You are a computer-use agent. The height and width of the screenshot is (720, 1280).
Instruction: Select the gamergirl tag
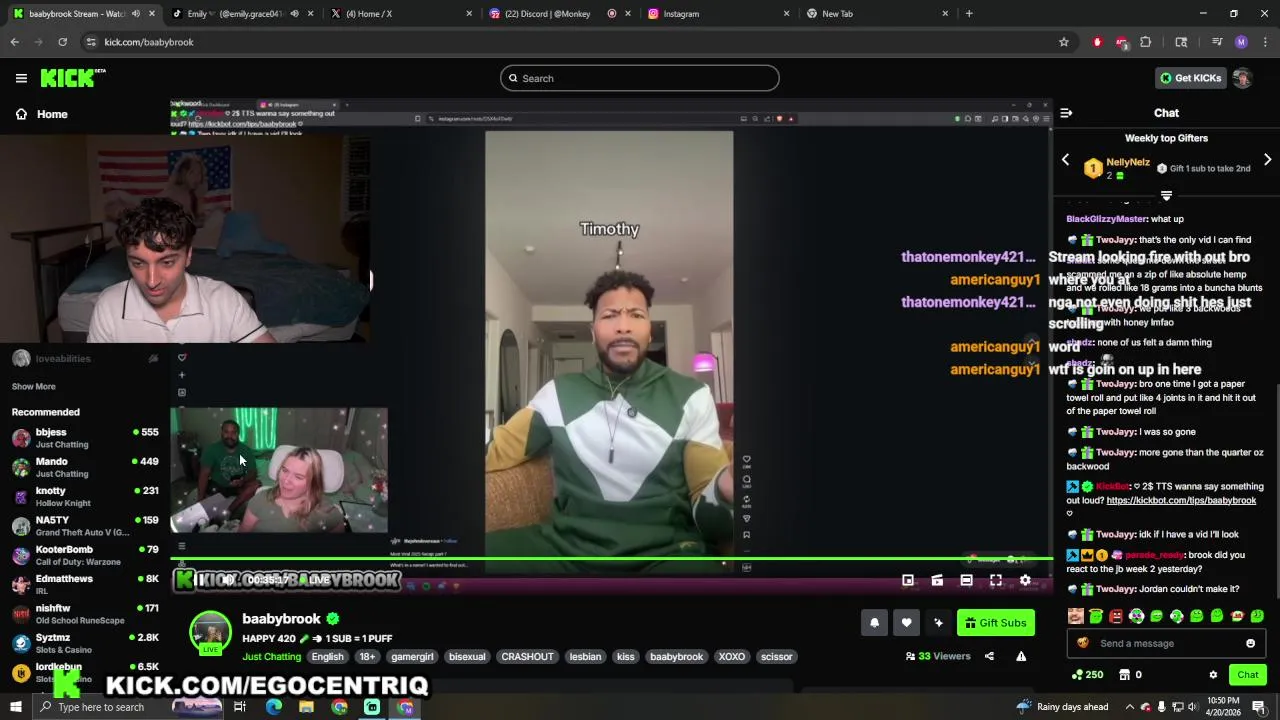[x=412, y=657]
